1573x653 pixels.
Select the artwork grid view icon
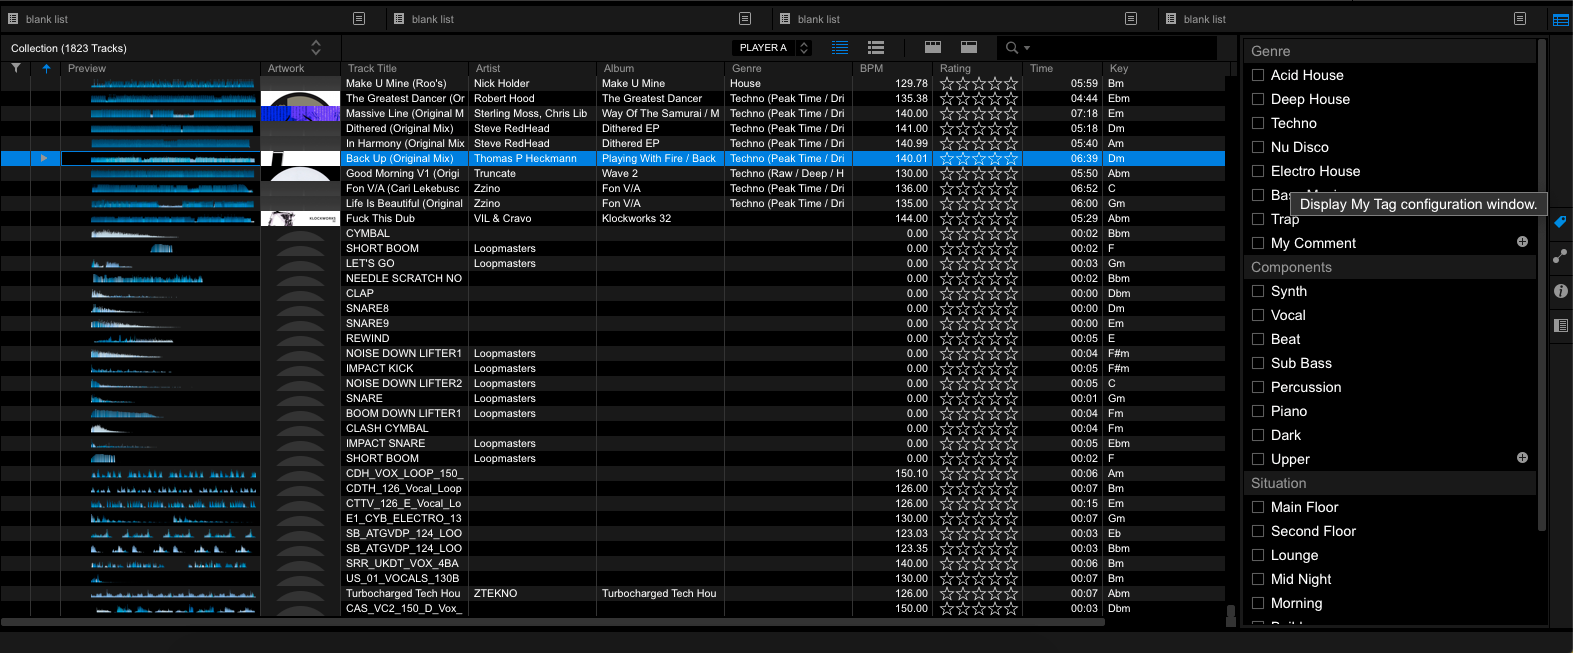pyautogui.click(x=933, y=47)
